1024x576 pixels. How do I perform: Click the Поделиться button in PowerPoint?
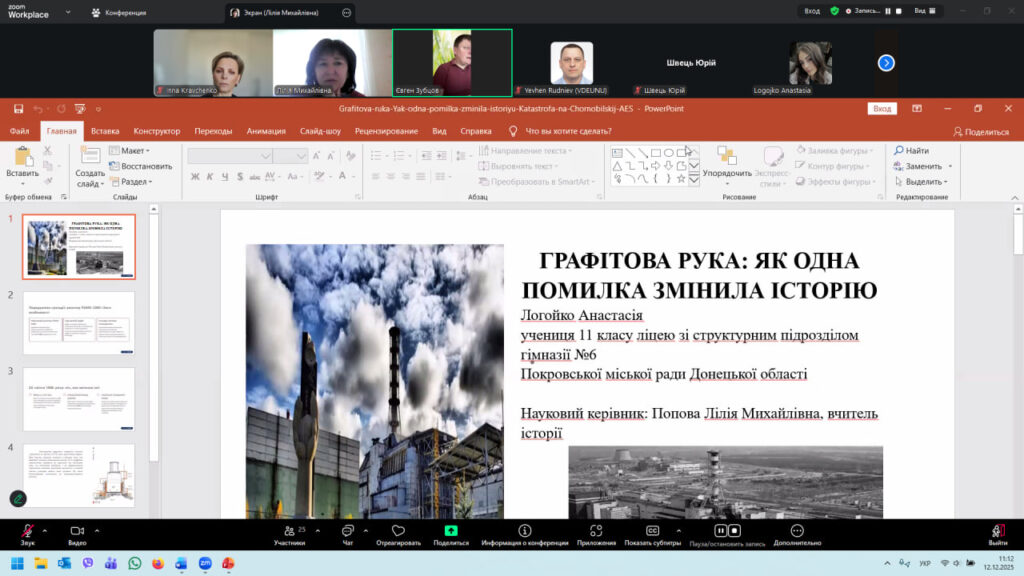(x=980, y=131)
